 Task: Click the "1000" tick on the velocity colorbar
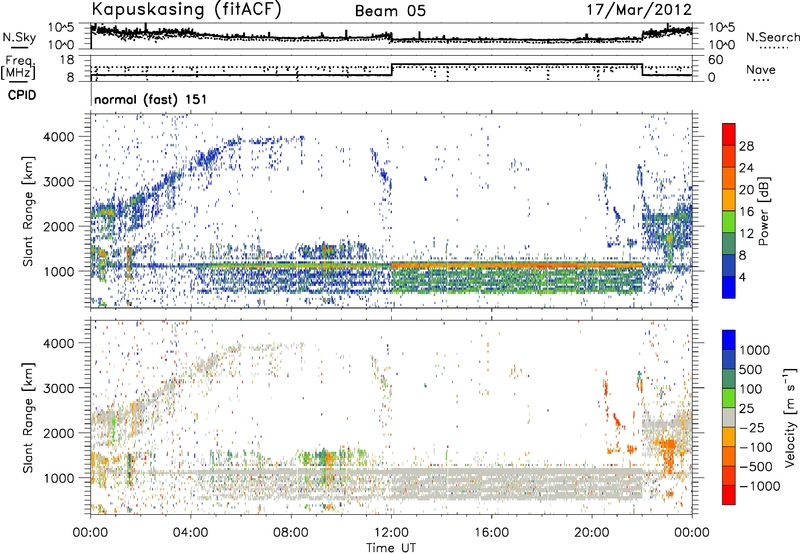(755, 350)
